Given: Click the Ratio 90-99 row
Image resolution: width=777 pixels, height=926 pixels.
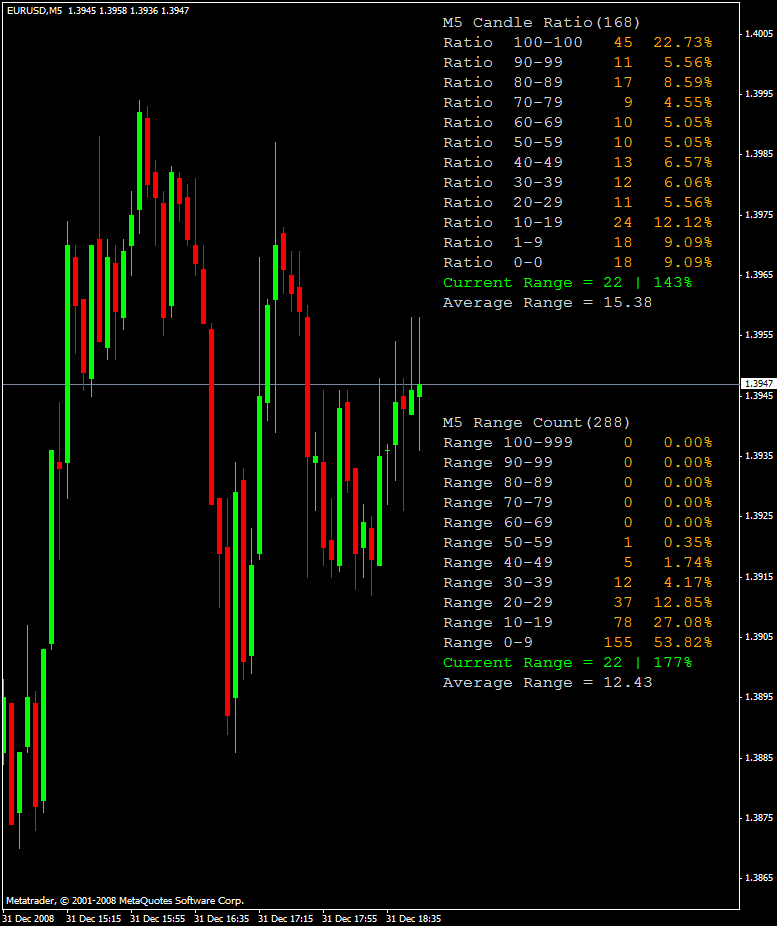Looking at the screenshot, I should [x=577, y=63].
